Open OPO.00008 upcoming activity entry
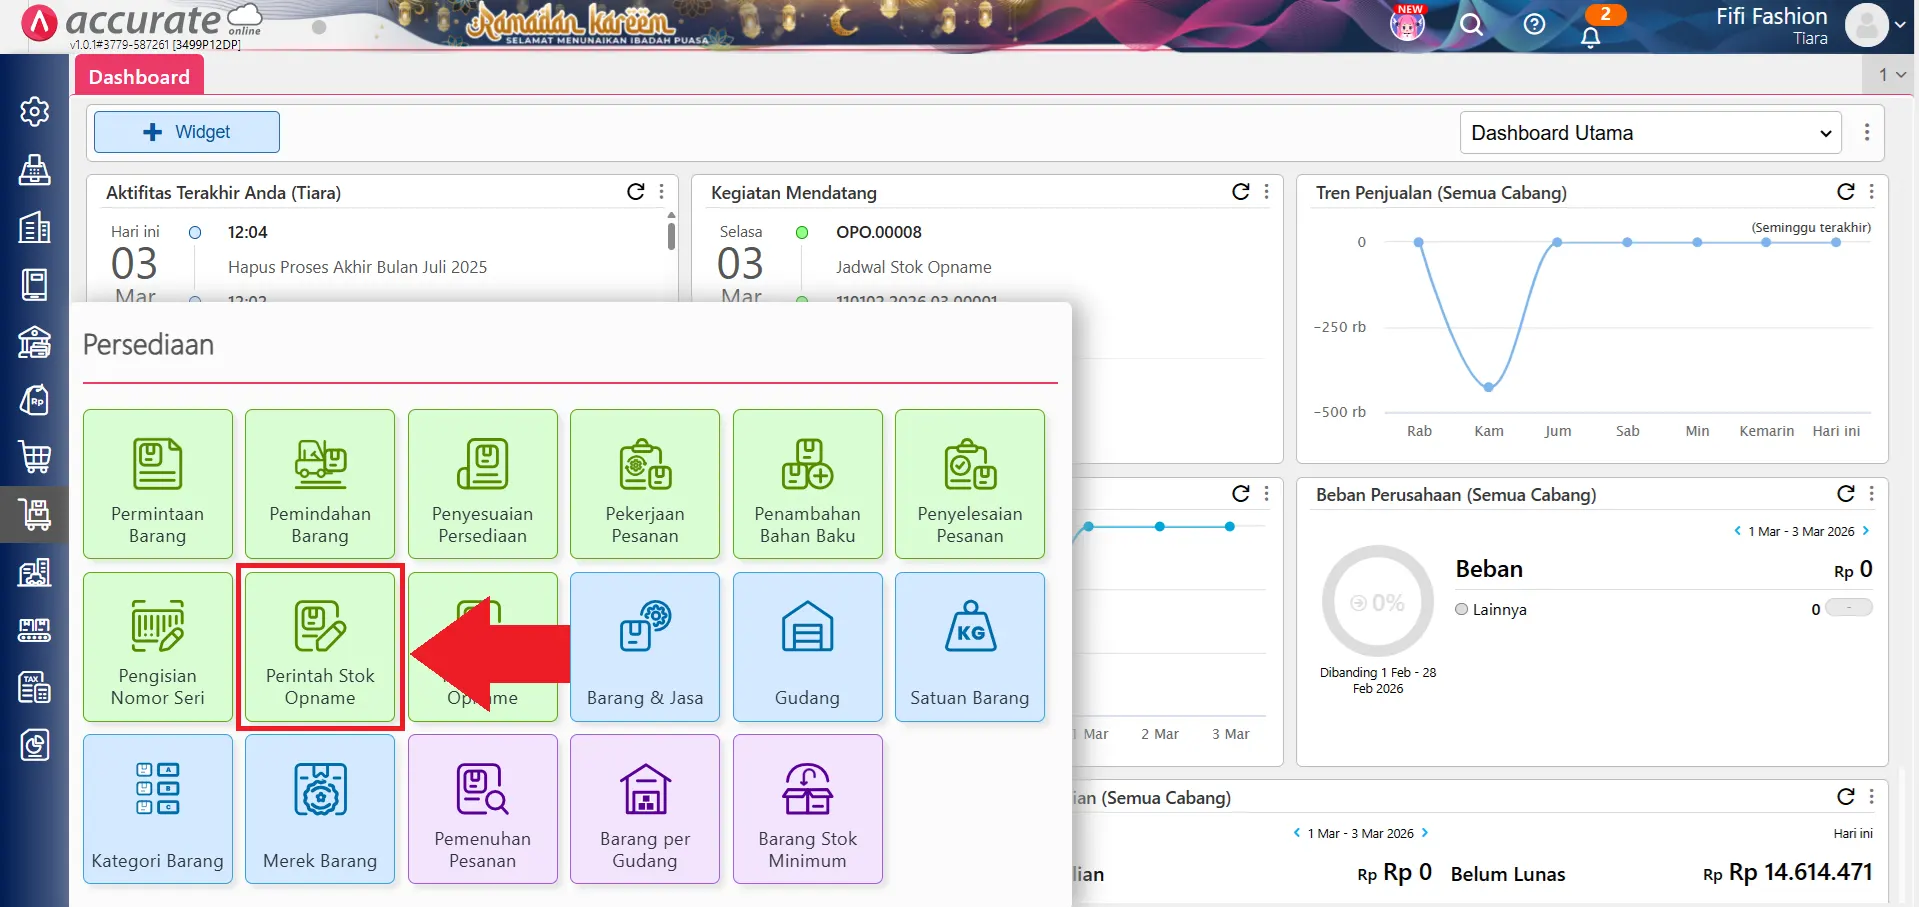The height and width of the screenshot is (907, 1919). click(x=879, y=232)
